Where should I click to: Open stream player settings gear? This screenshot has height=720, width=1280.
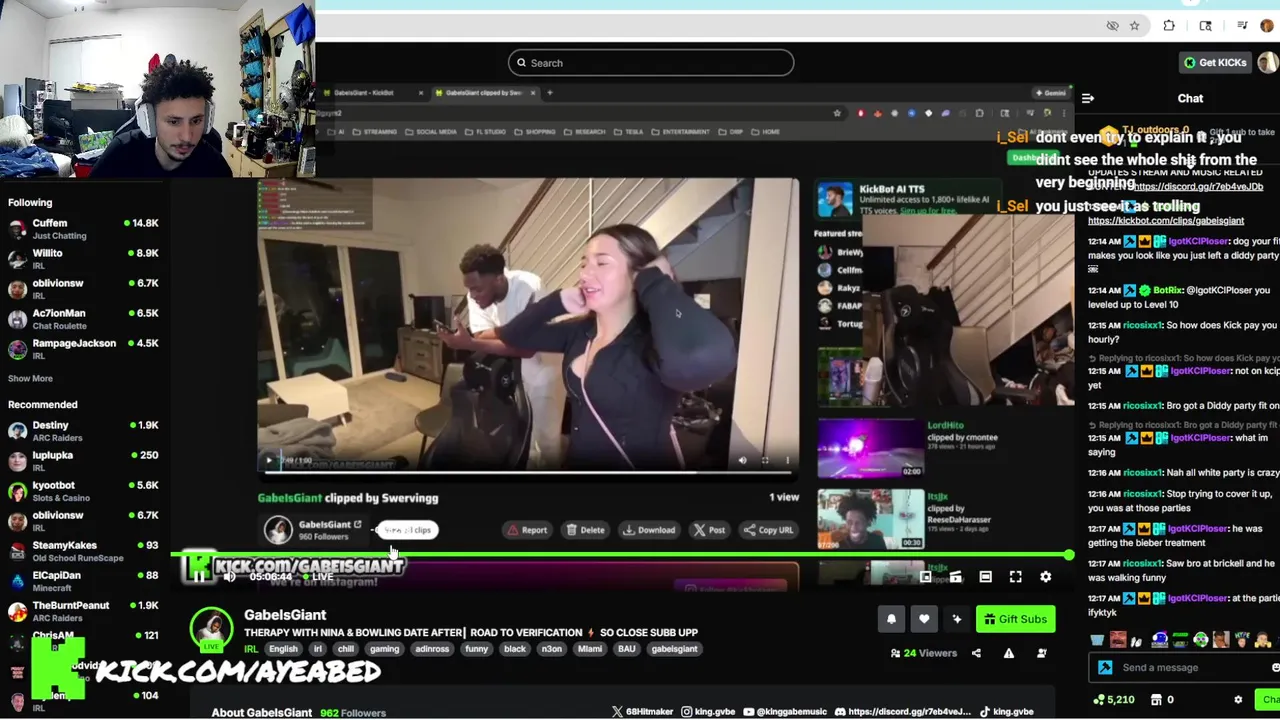click(x=1045, y=577)
